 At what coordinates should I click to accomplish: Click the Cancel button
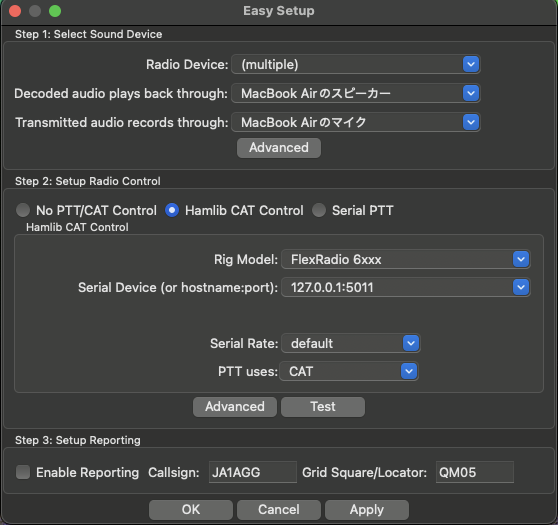pos(279,510)
